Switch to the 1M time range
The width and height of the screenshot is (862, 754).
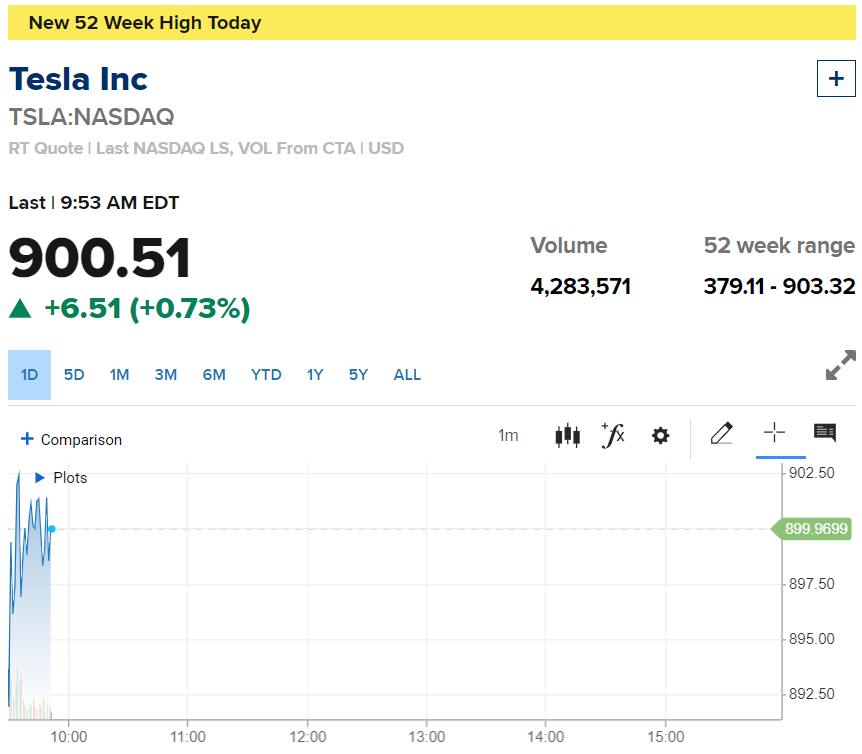[119, 375]
